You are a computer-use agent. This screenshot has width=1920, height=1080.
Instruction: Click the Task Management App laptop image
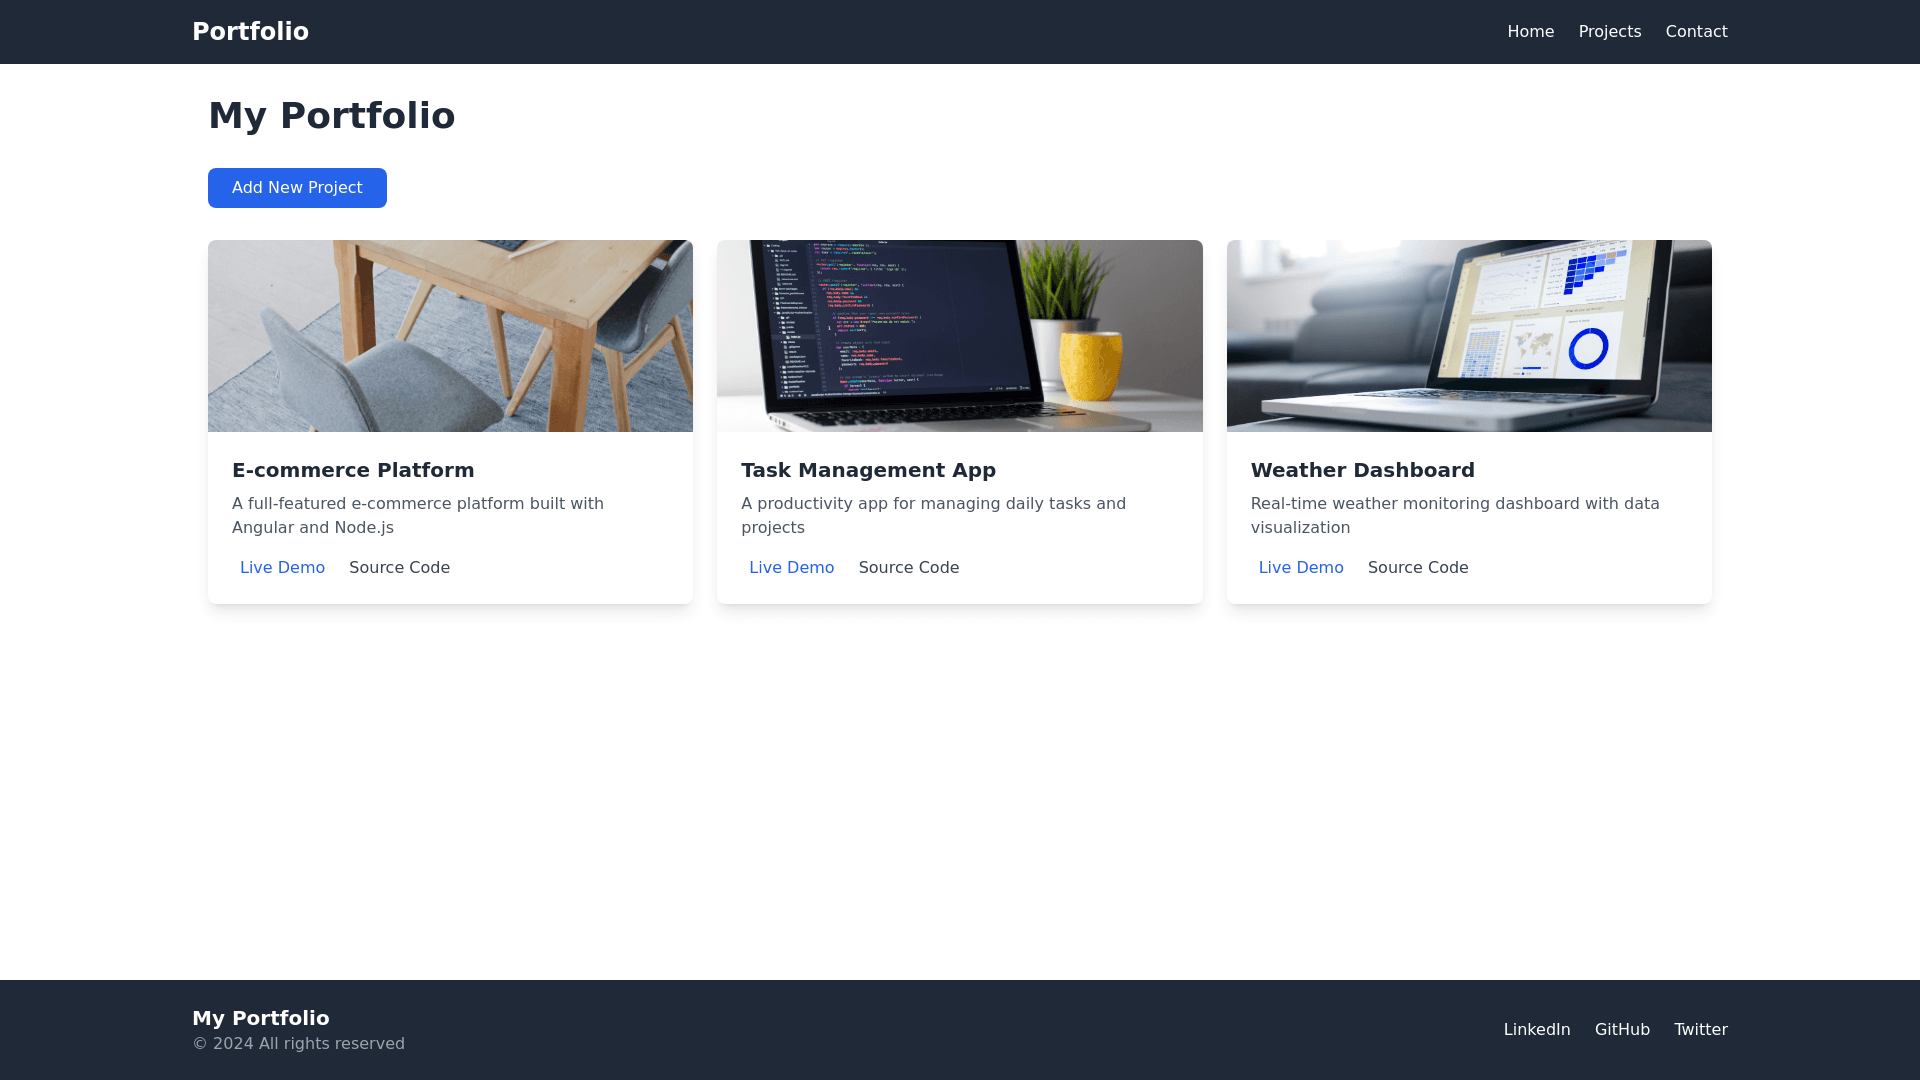click(959, 336)
